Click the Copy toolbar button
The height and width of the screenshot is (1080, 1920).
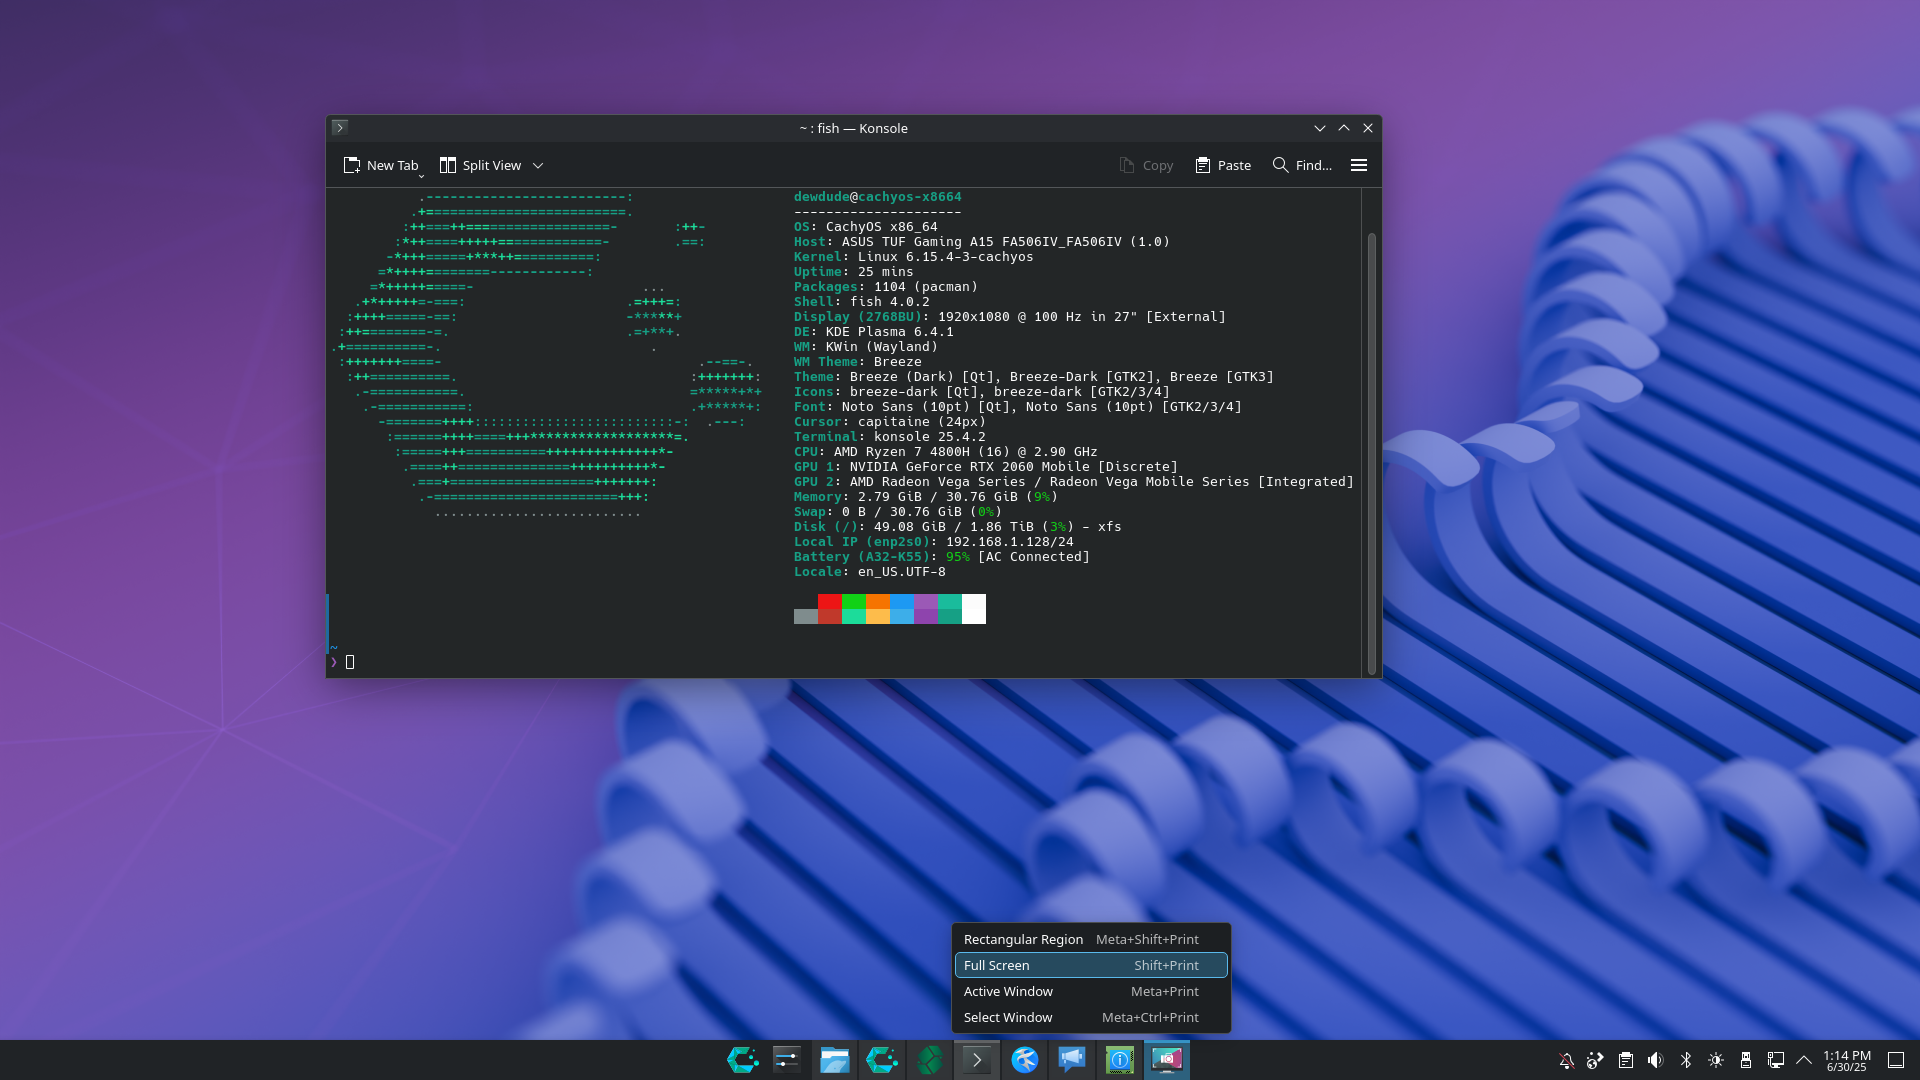1146,165
